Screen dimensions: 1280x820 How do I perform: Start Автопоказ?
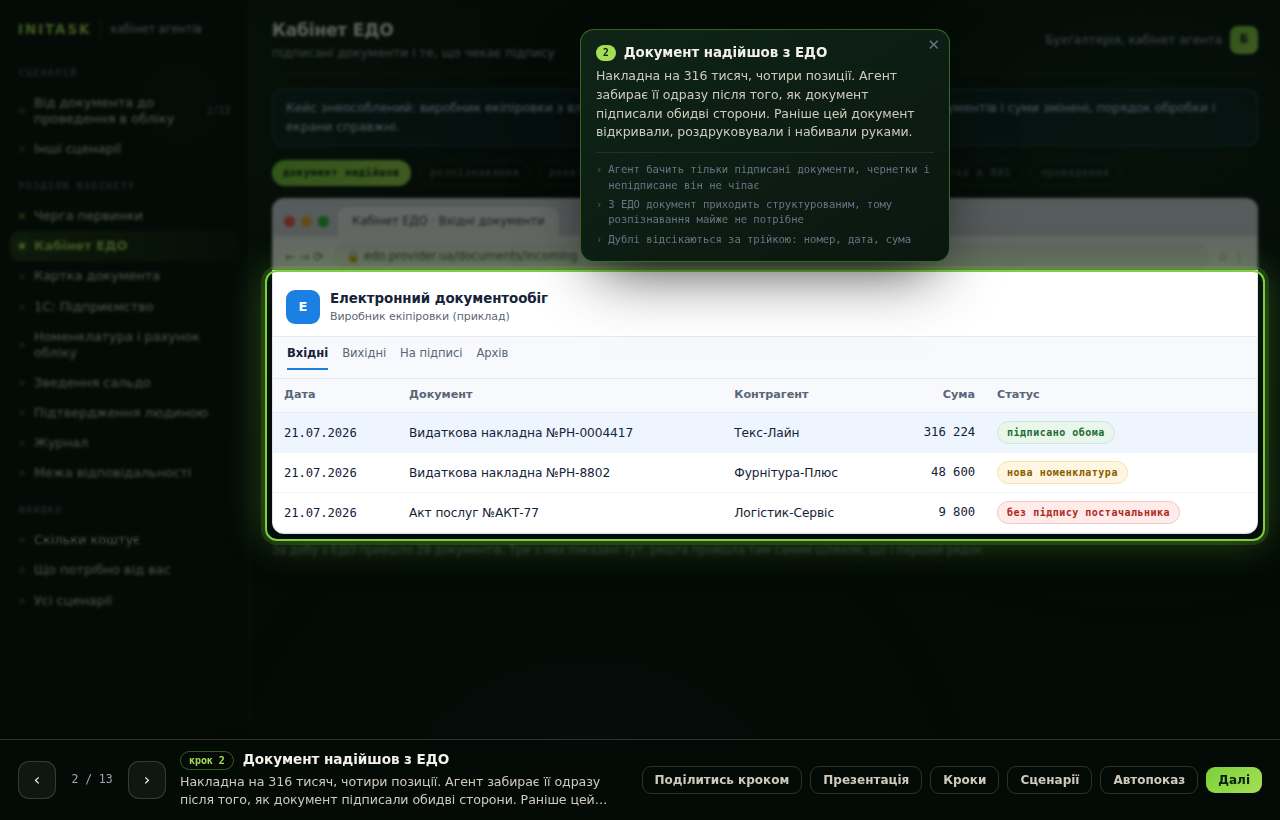[1149, 780]
